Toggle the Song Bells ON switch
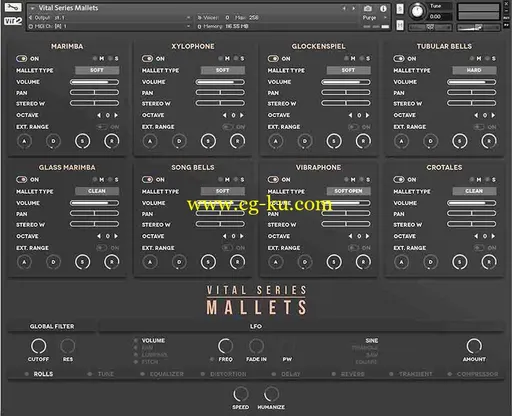 click(147, 180)
